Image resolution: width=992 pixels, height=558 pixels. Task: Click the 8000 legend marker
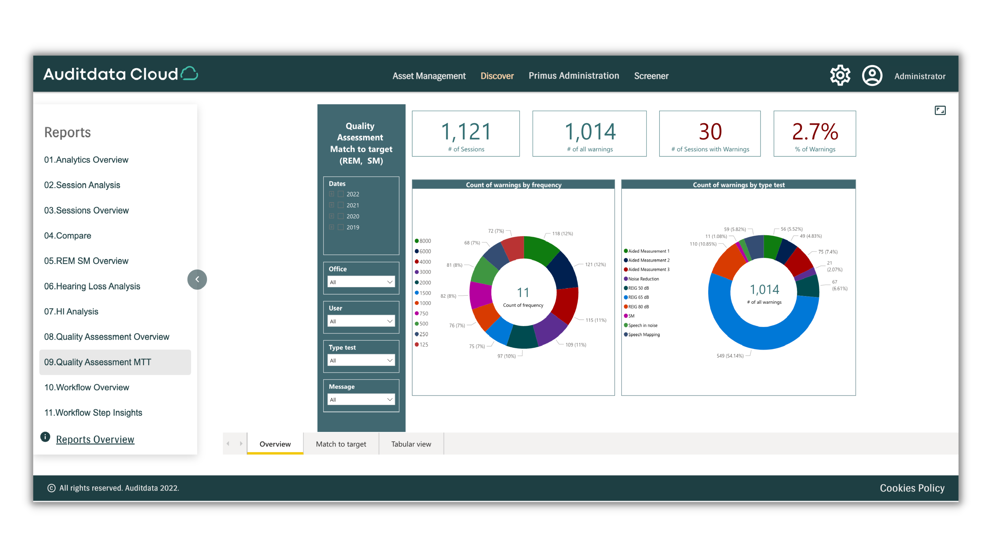(x=416, y=241)
